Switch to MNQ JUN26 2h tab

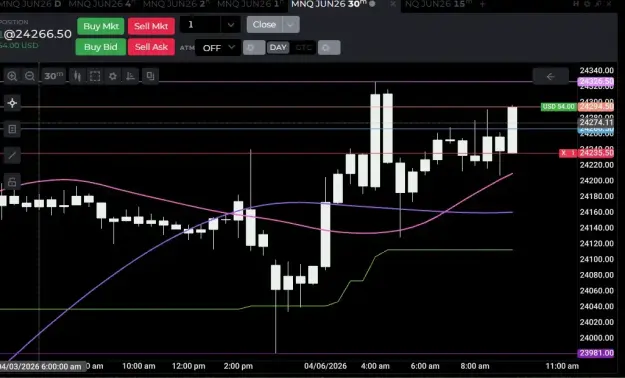(176, 4)
